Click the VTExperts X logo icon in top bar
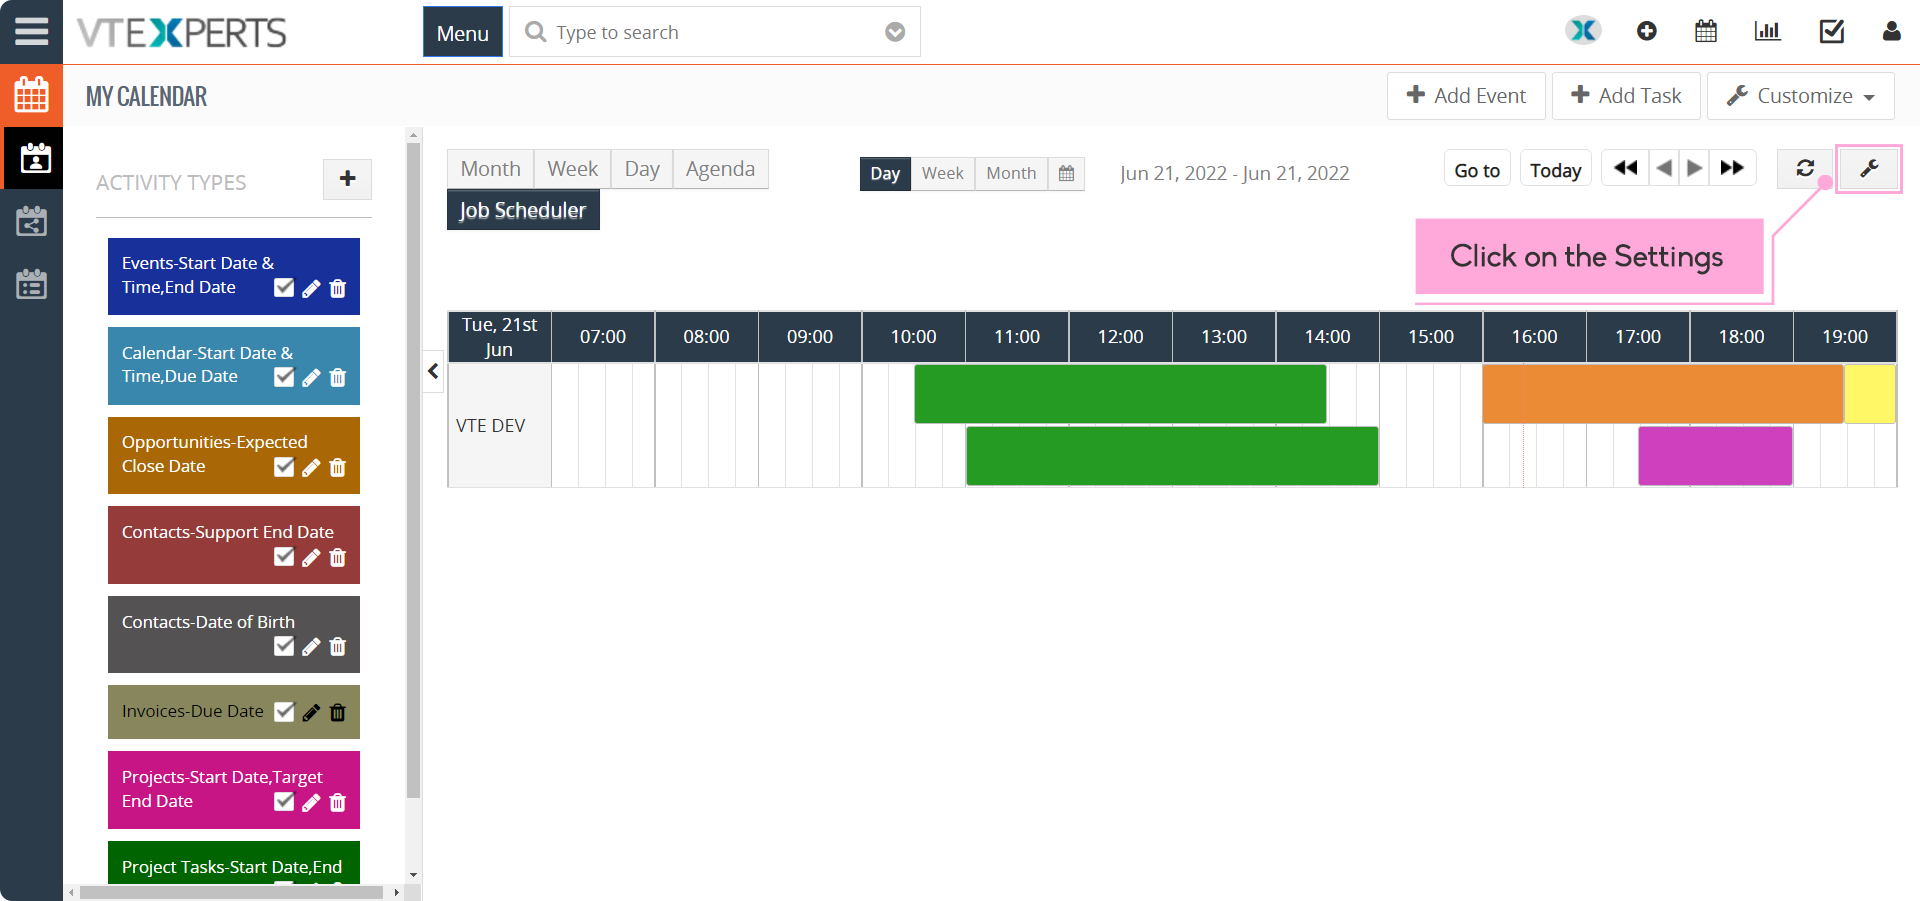Viewport: 1920px width, 901px height. tap(1583, 31)
